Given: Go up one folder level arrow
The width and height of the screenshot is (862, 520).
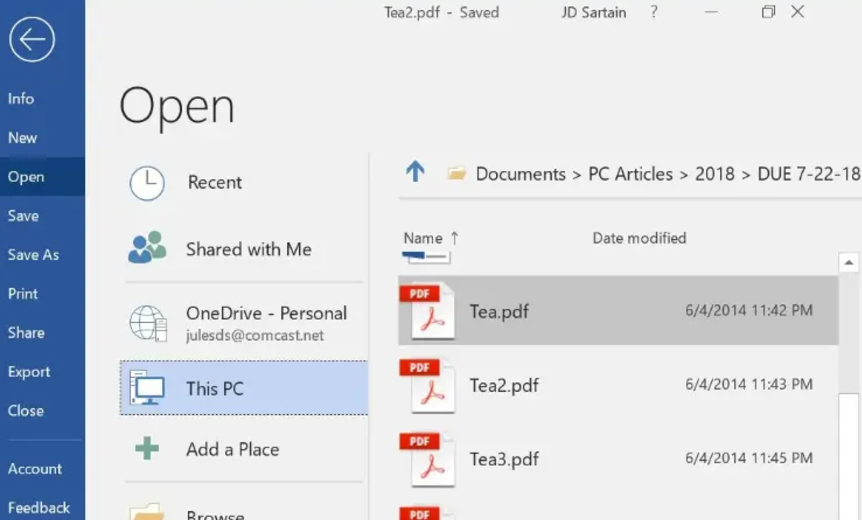Looking at the screenshot, I should tap(415, 172).
